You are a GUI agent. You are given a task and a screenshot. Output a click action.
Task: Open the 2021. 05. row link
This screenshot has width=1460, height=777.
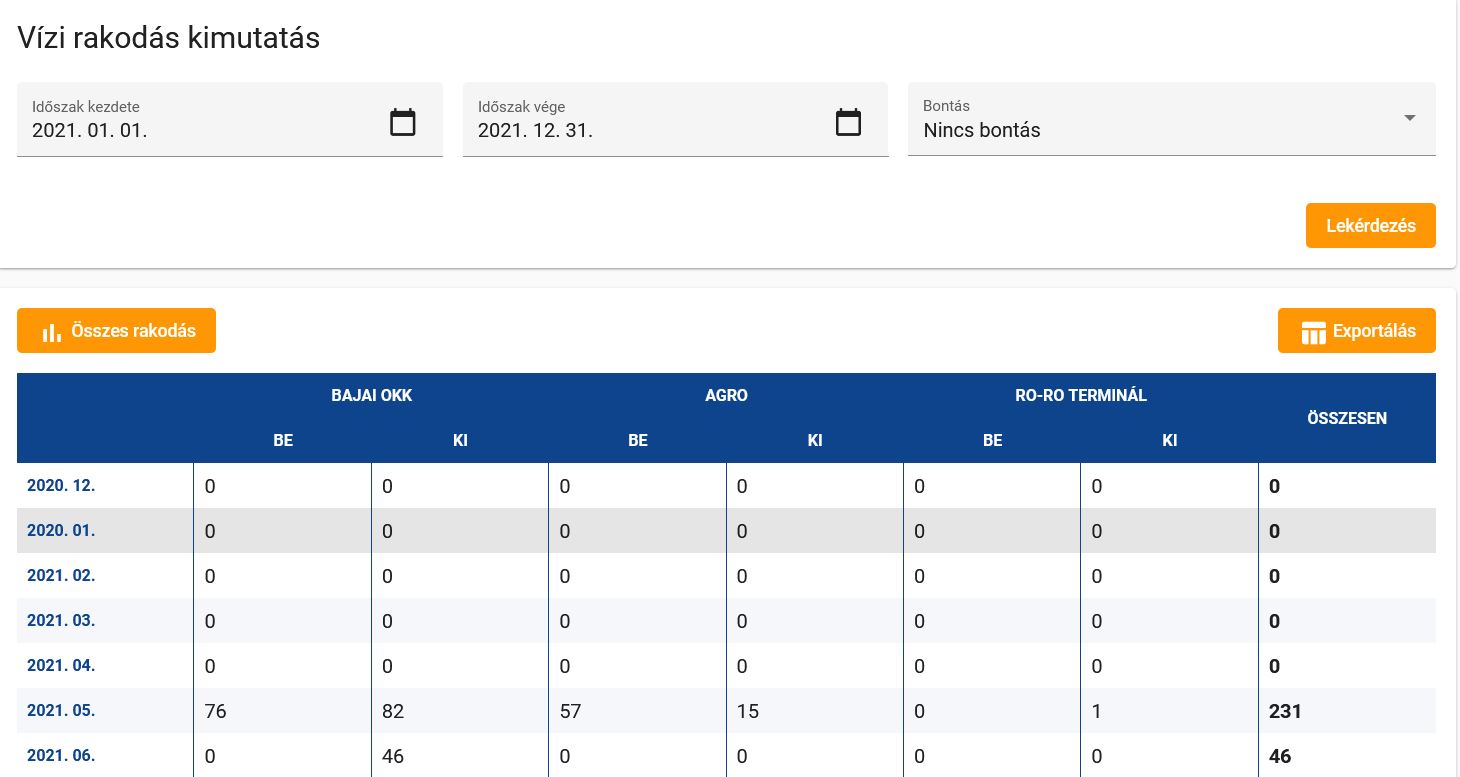point(61,711)
